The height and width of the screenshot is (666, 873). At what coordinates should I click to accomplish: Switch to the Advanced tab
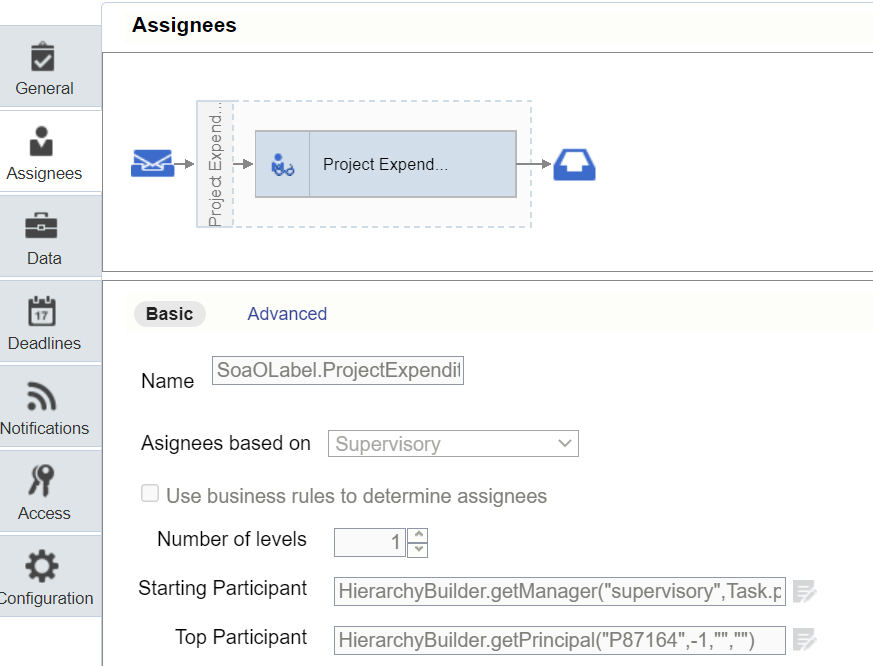pos(287,313)
